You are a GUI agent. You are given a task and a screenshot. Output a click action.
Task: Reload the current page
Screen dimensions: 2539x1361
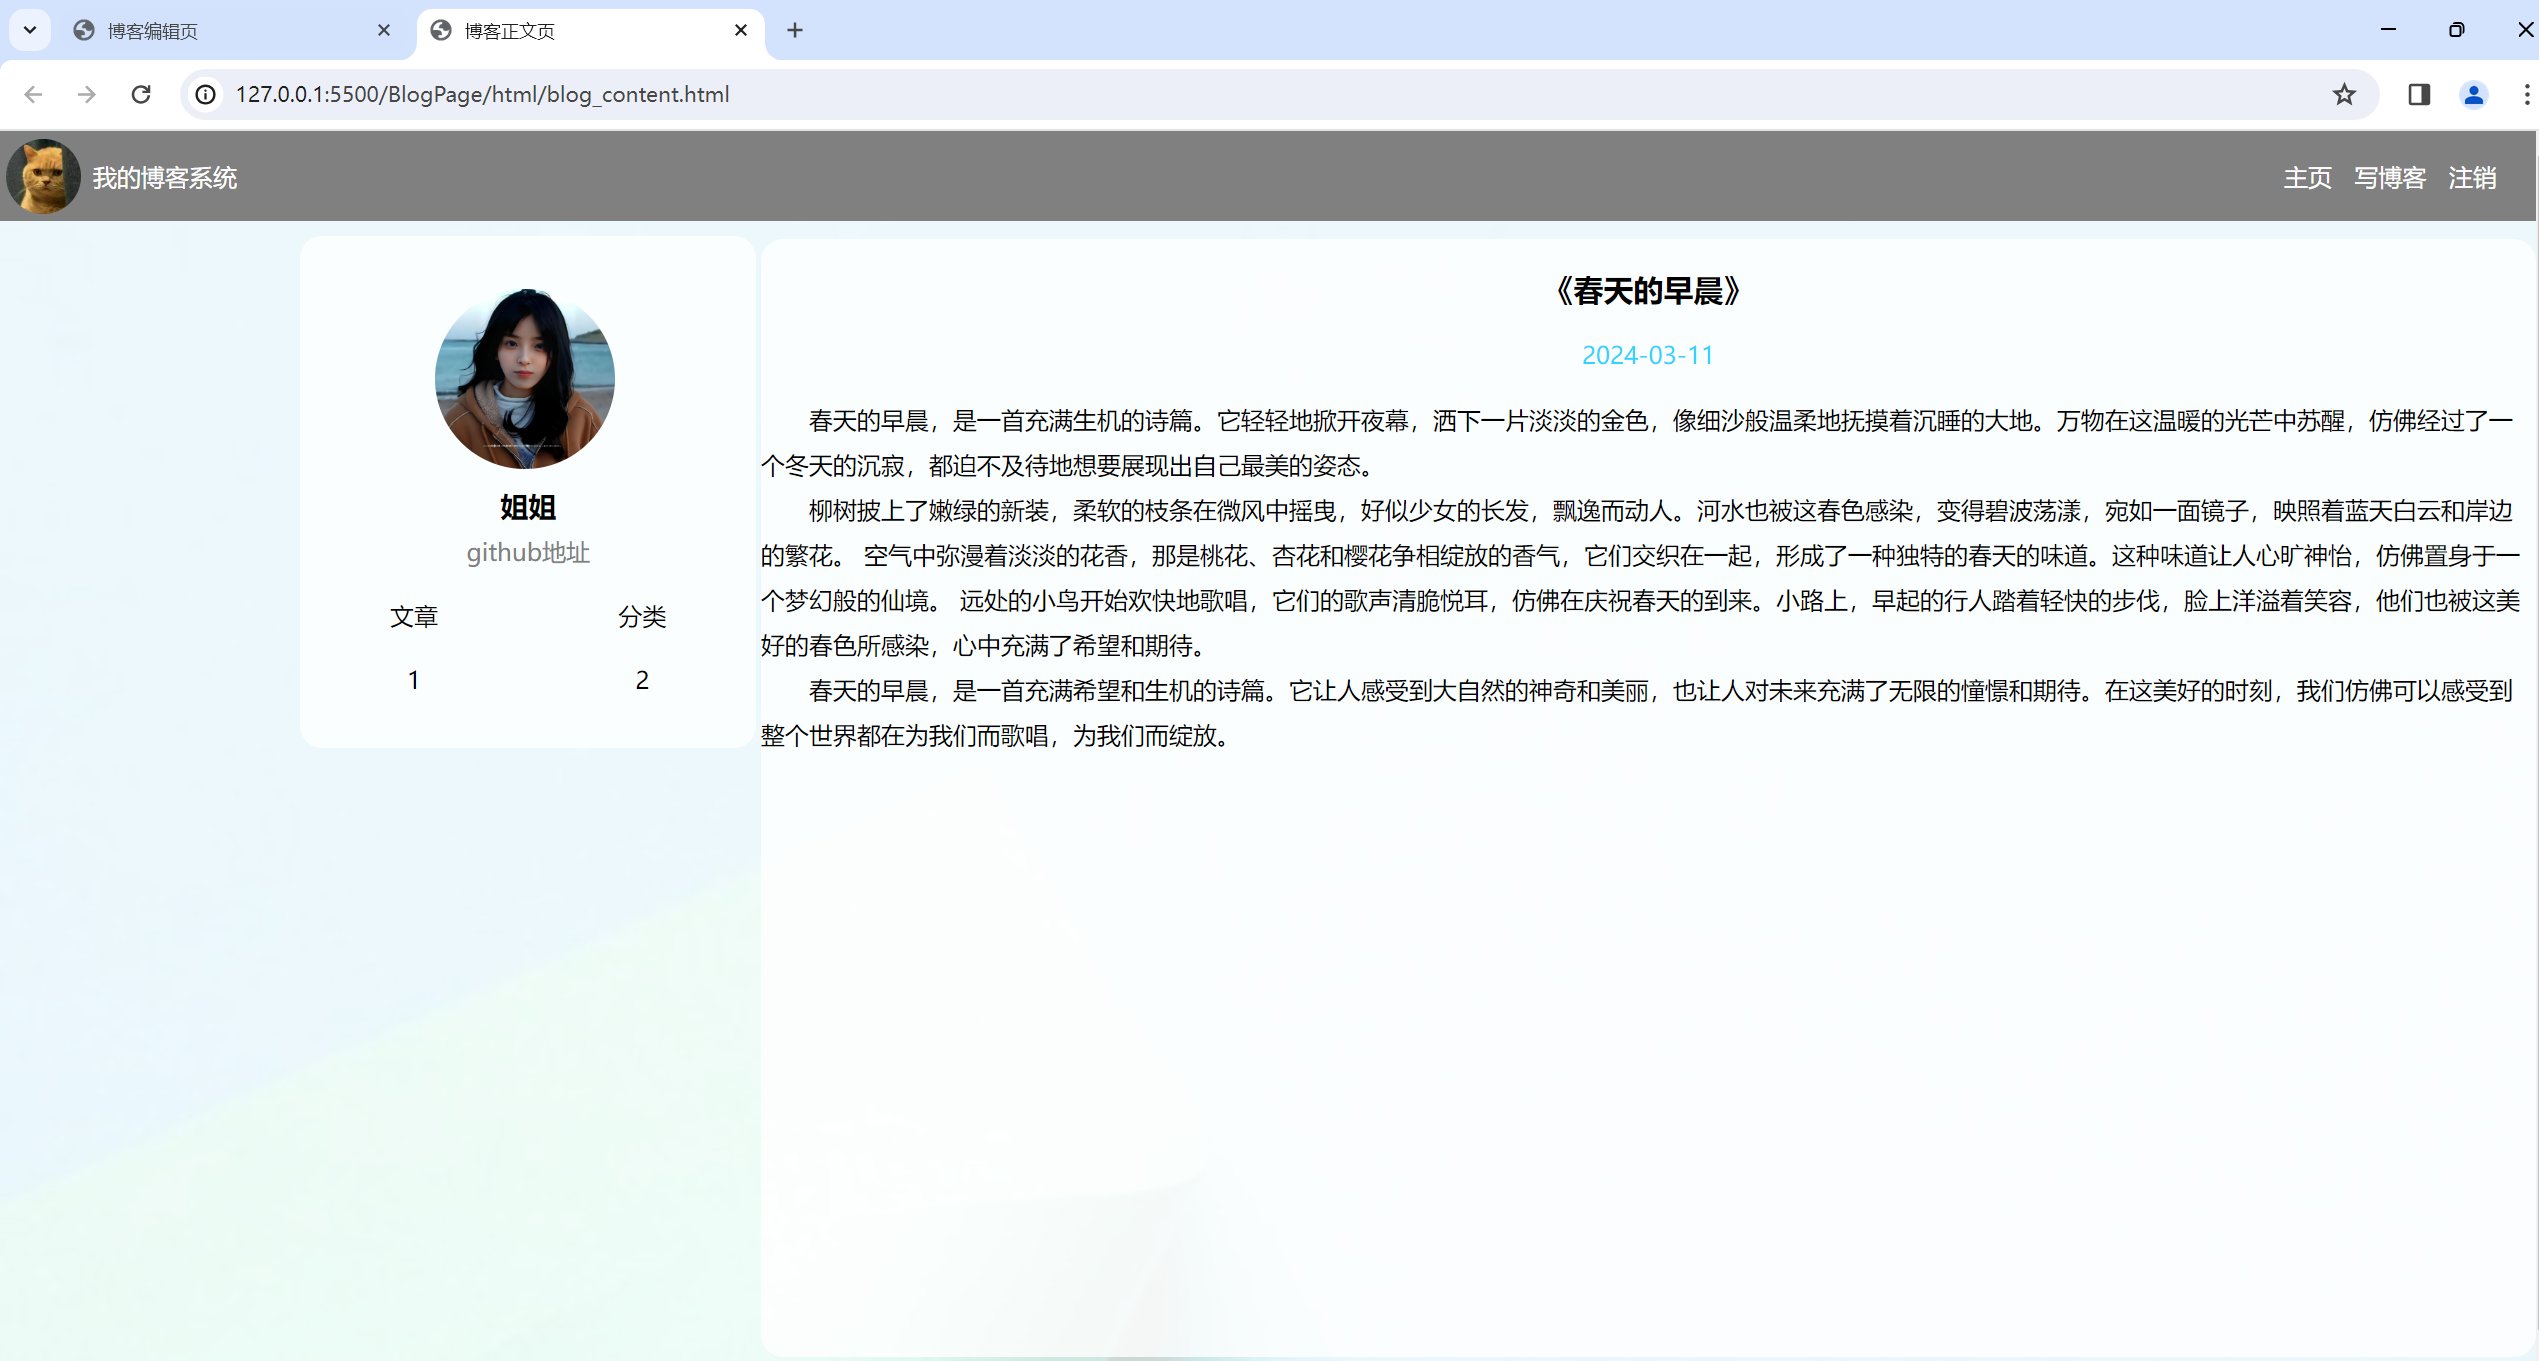[x=141, y=94]
